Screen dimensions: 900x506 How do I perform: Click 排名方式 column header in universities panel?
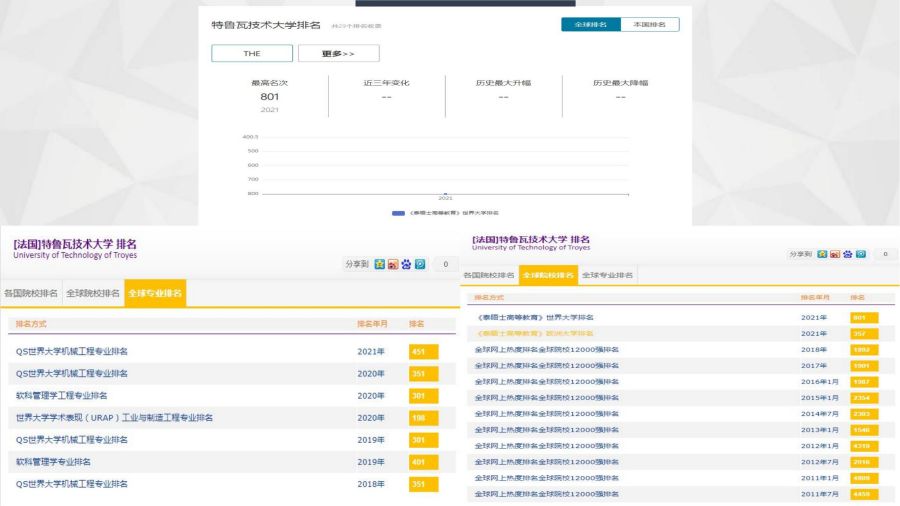[x=489, y=298]
